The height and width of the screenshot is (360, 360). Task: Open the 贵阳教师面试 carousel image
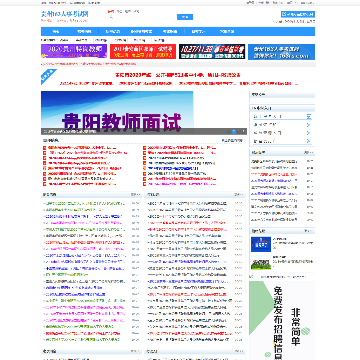(x=117, y=113)
